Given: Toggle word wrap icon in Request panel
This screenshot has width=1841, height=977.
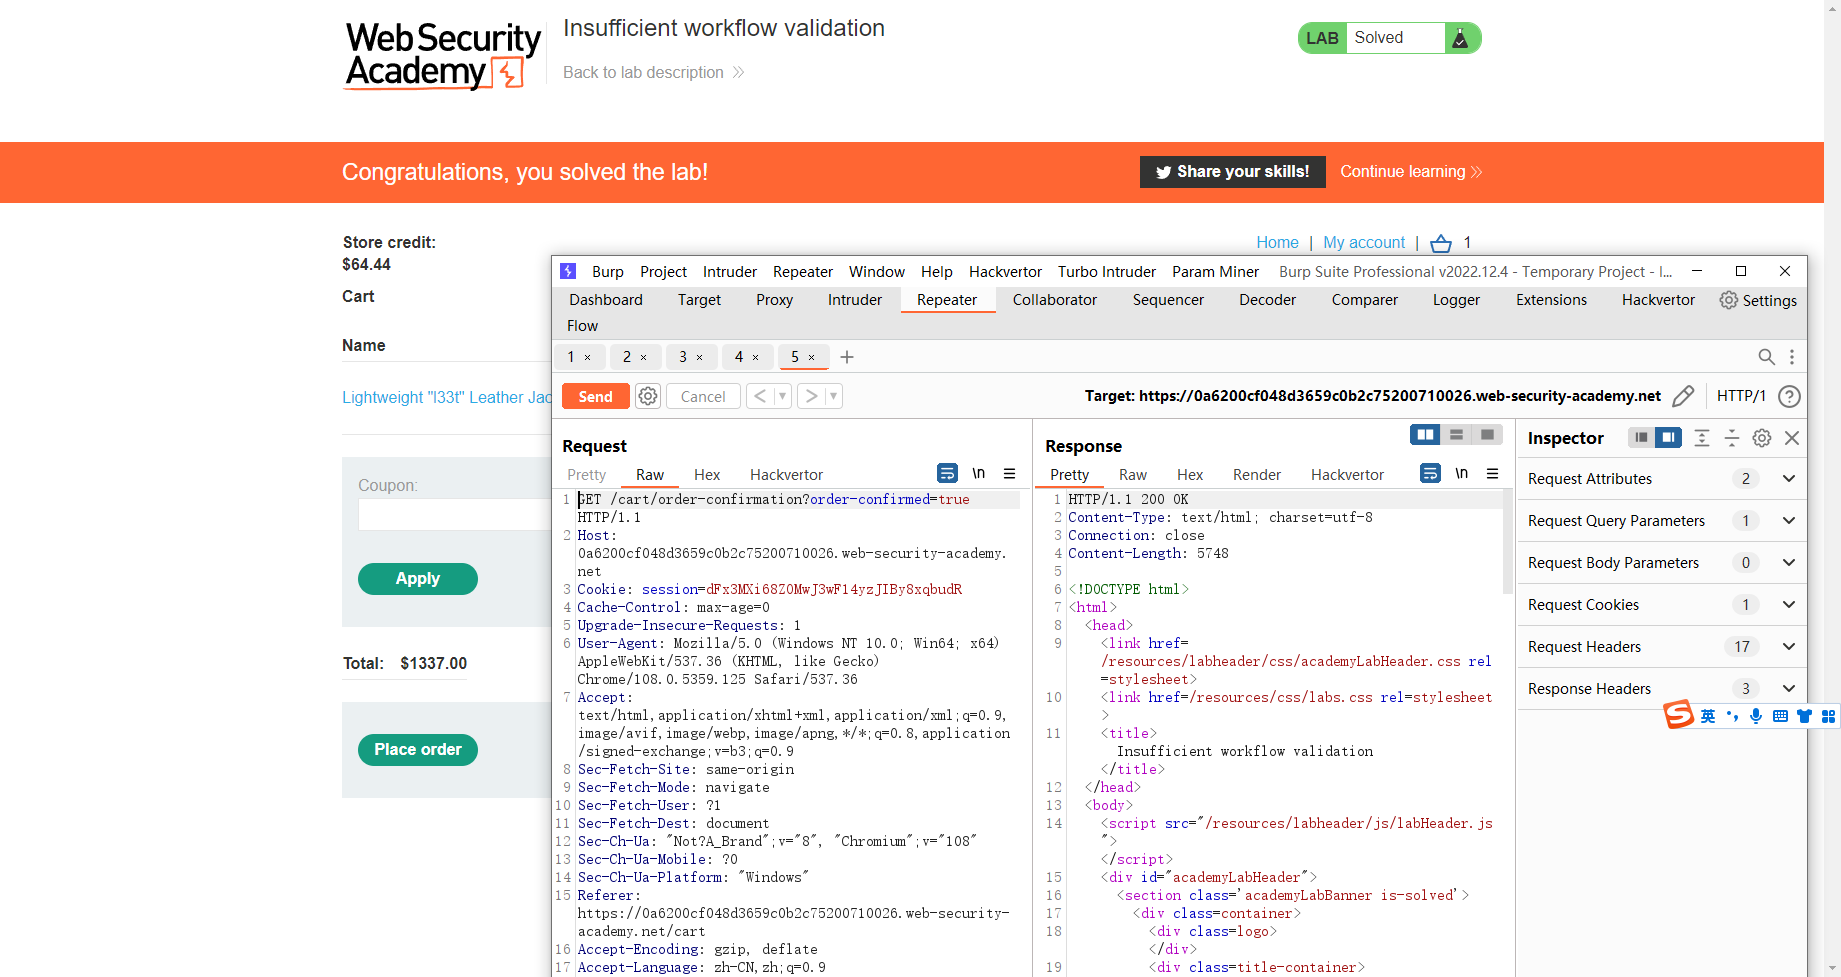Looking at the screenshot, I should (x=947, y=473).
